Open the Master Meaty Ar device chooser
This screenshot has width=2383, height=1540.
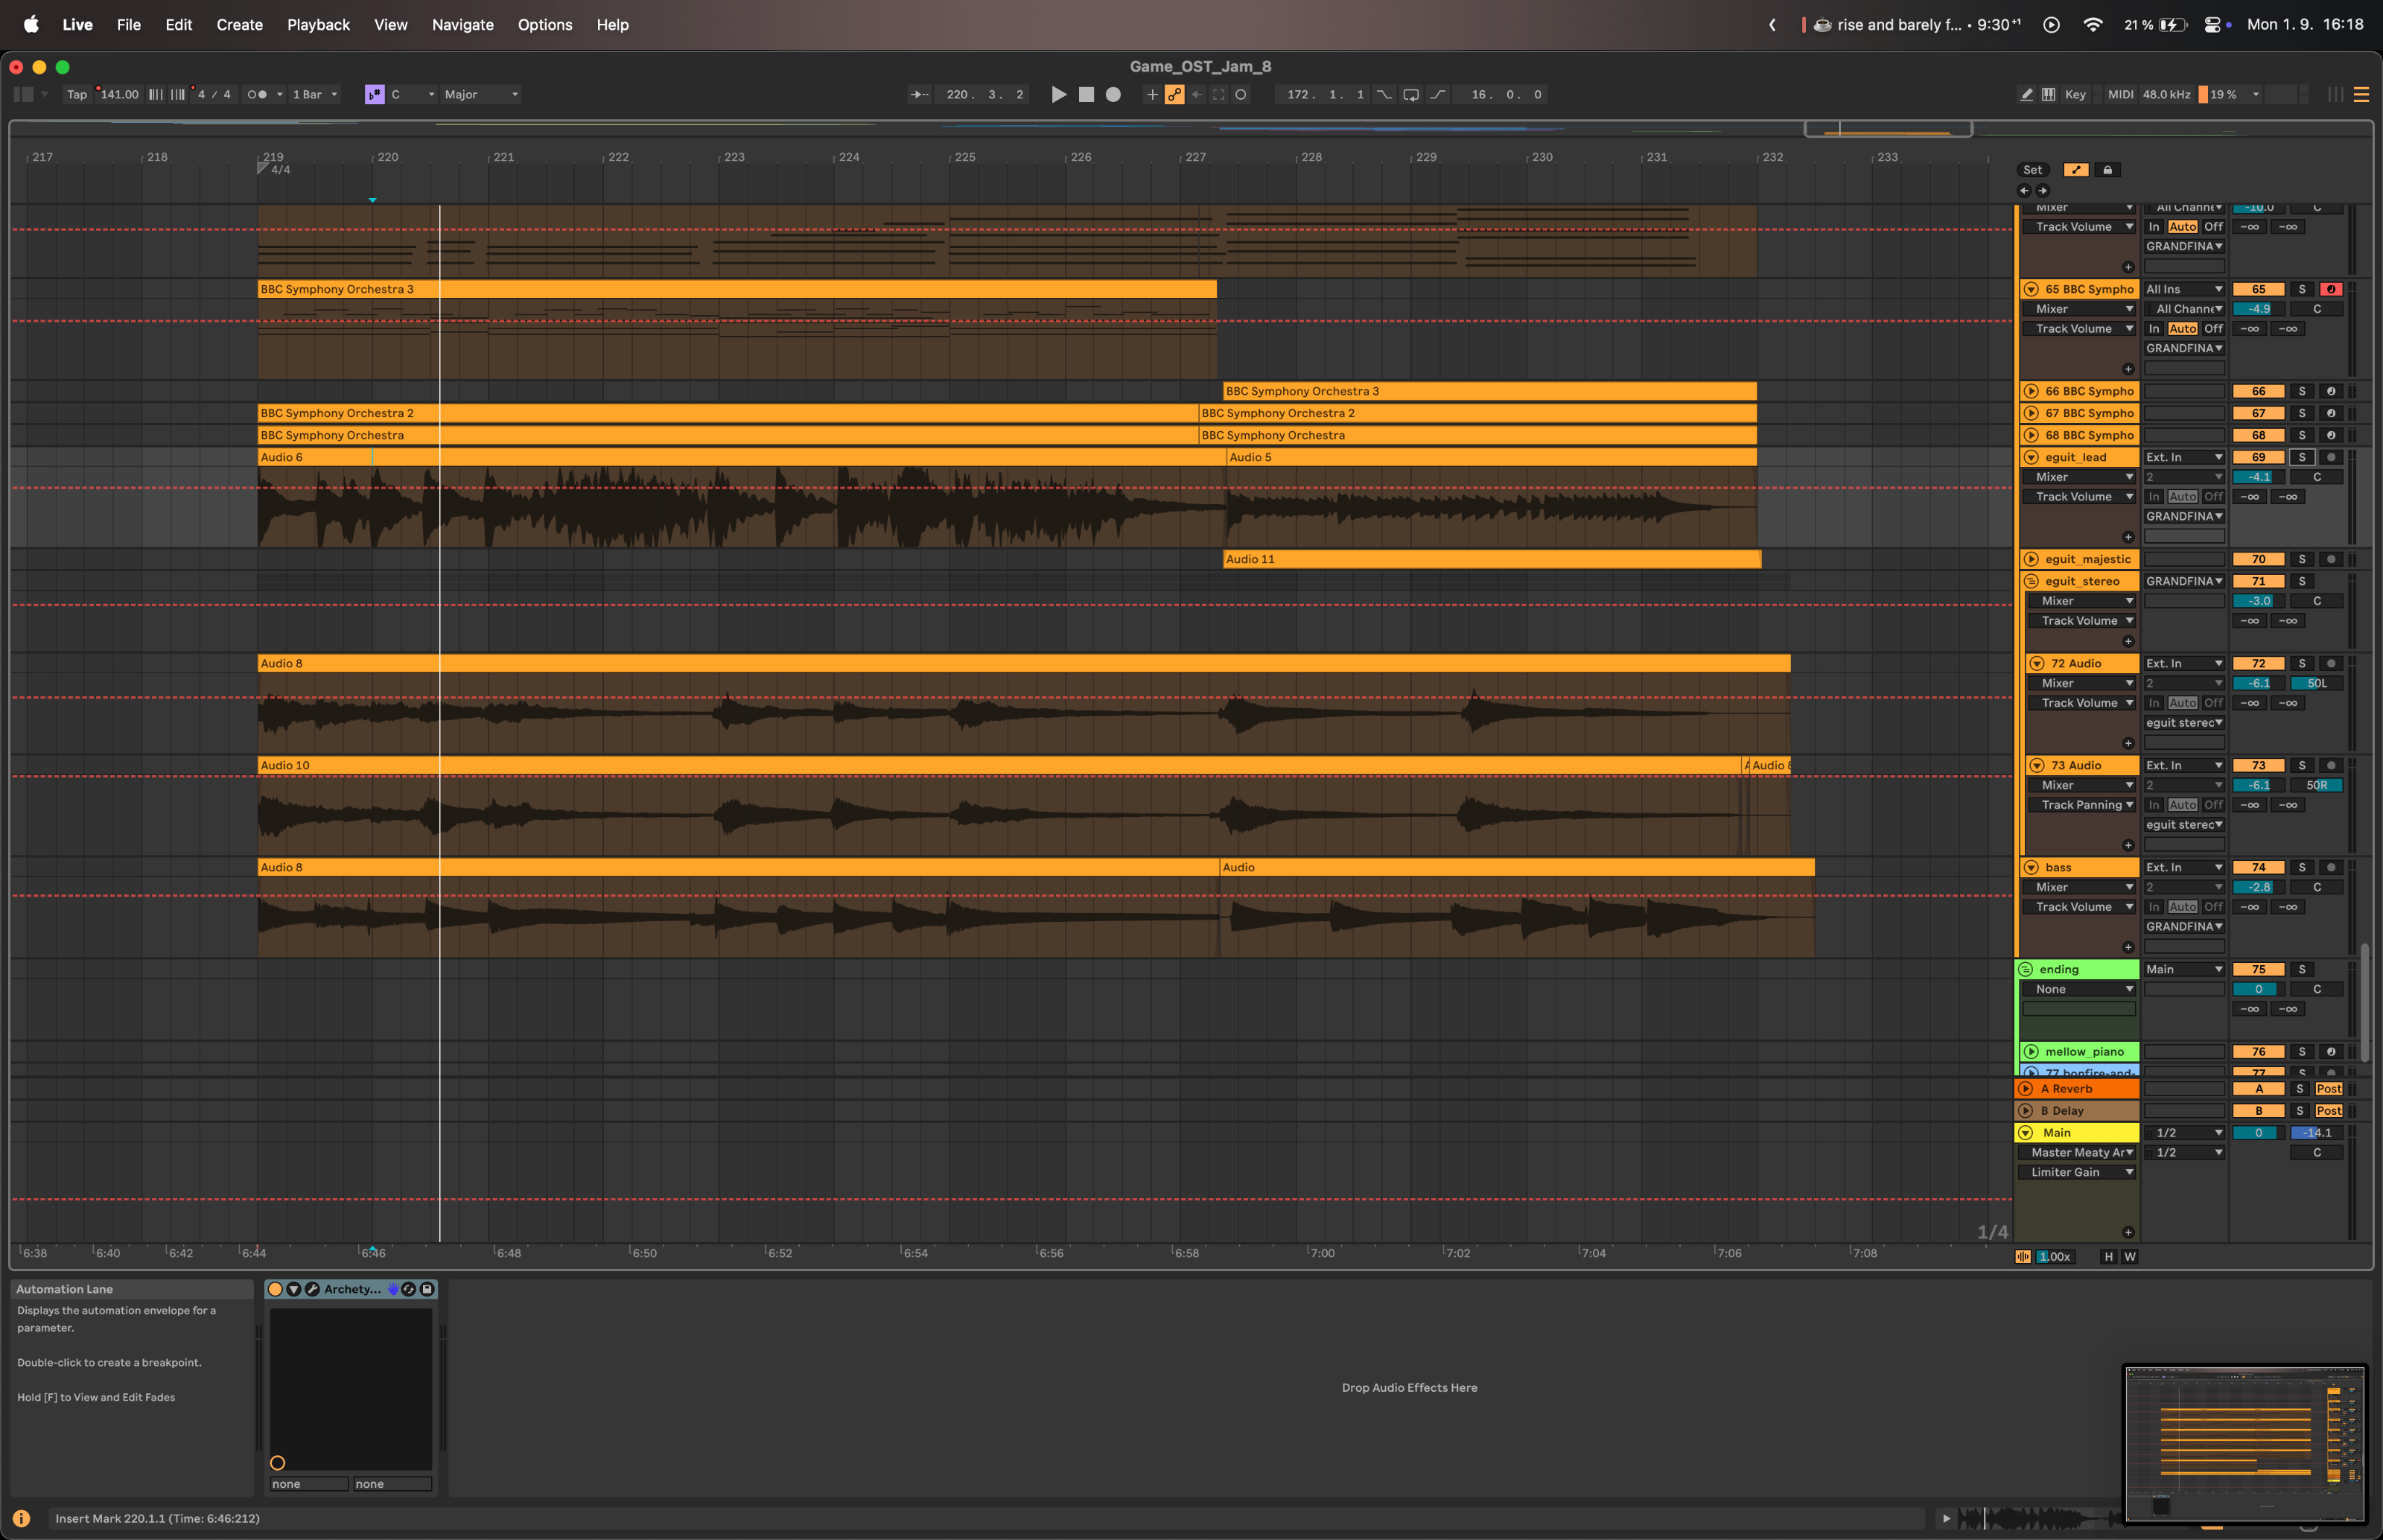[x=2078, y=1152]
